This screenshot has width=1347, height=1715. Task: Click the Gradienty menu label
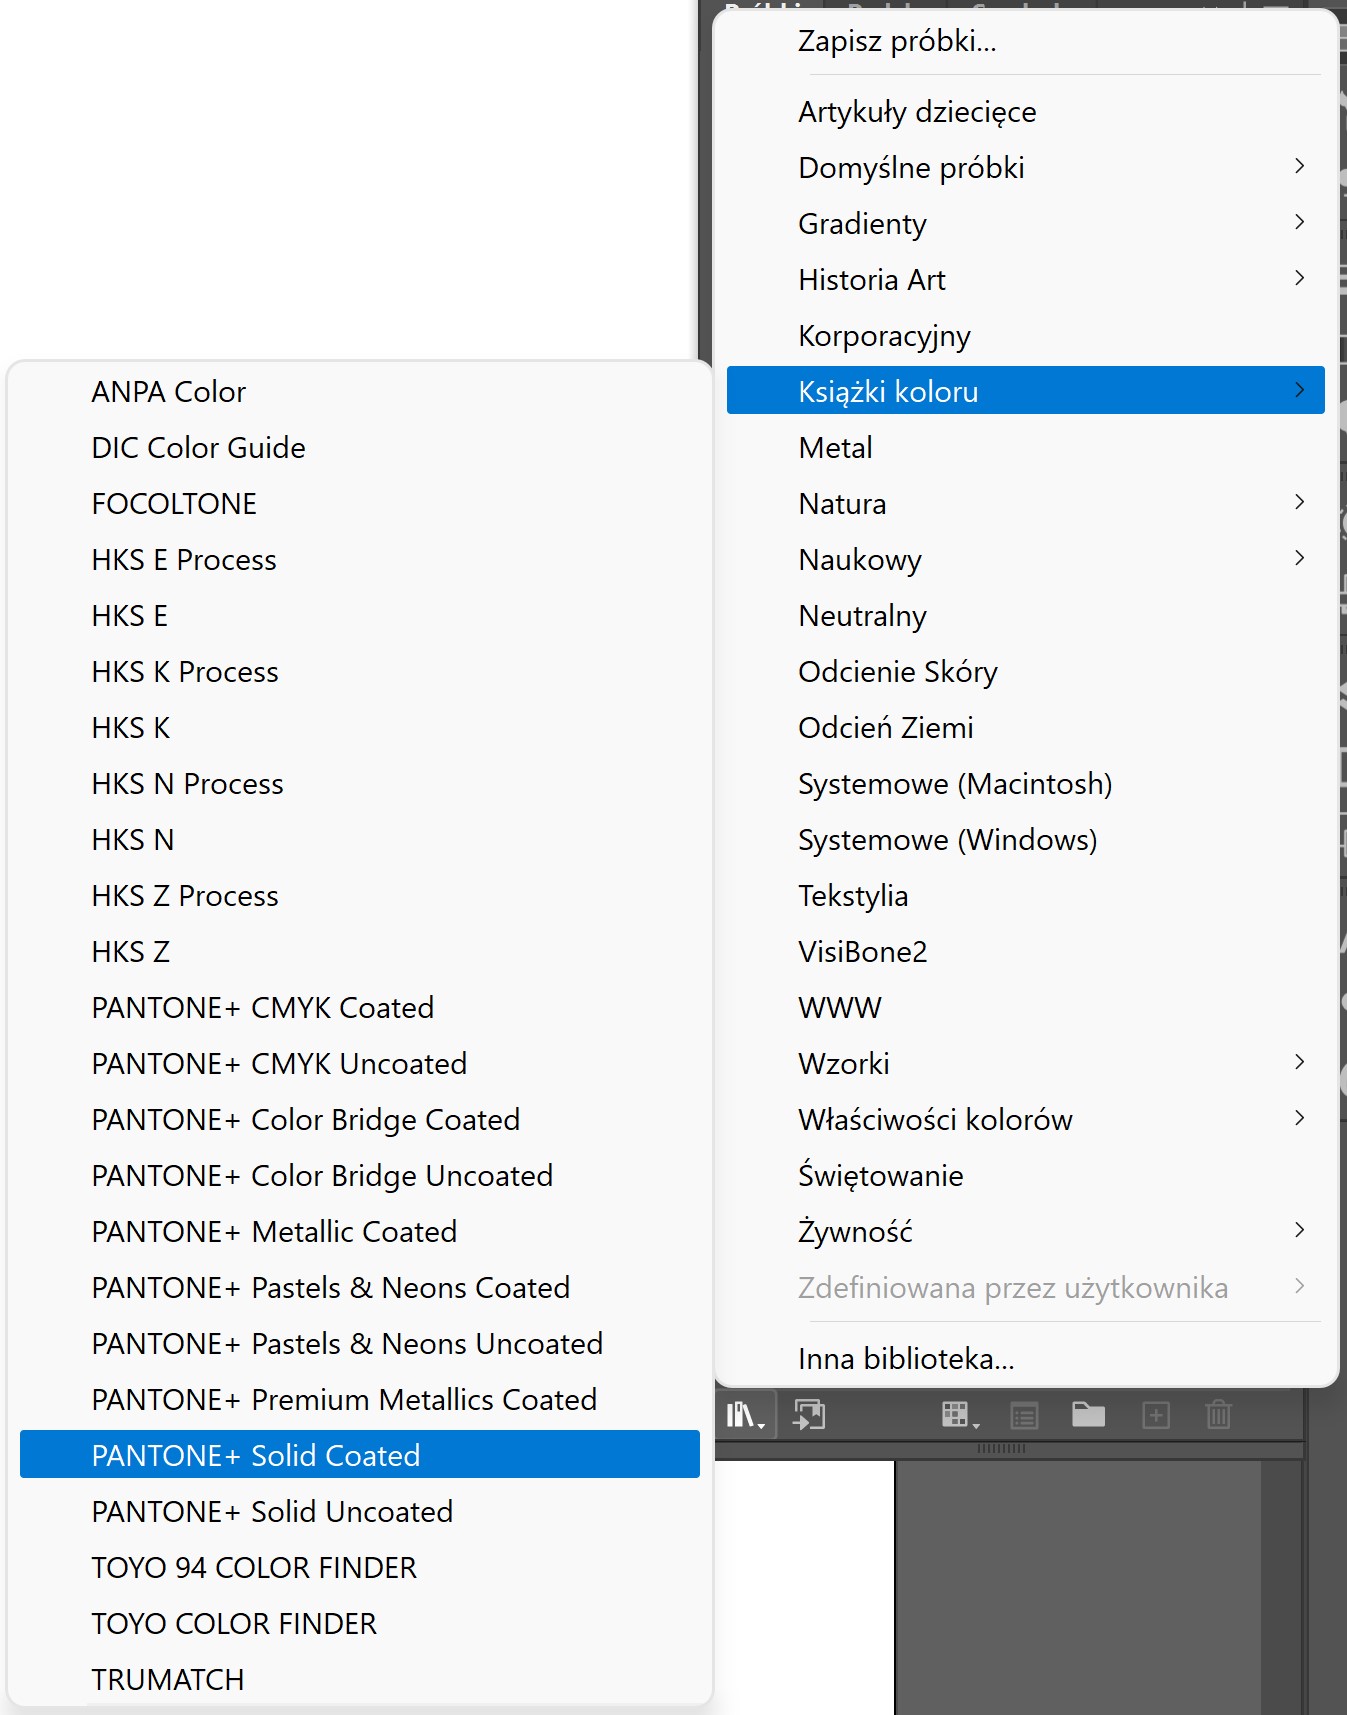862,224
